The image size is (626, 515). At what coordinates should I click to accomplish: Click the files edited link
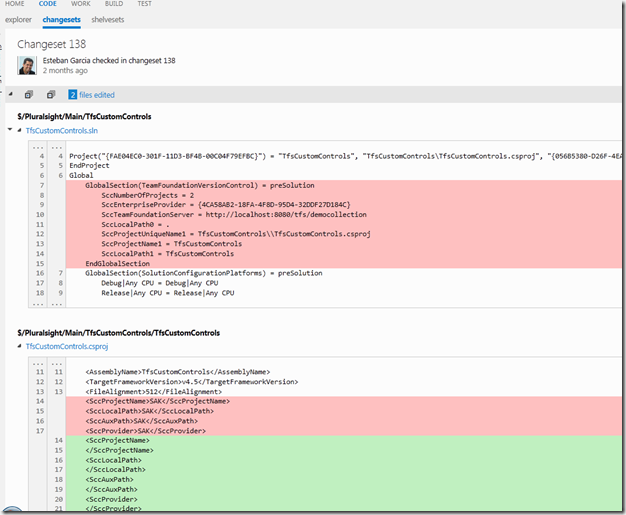tap(97, 95)
